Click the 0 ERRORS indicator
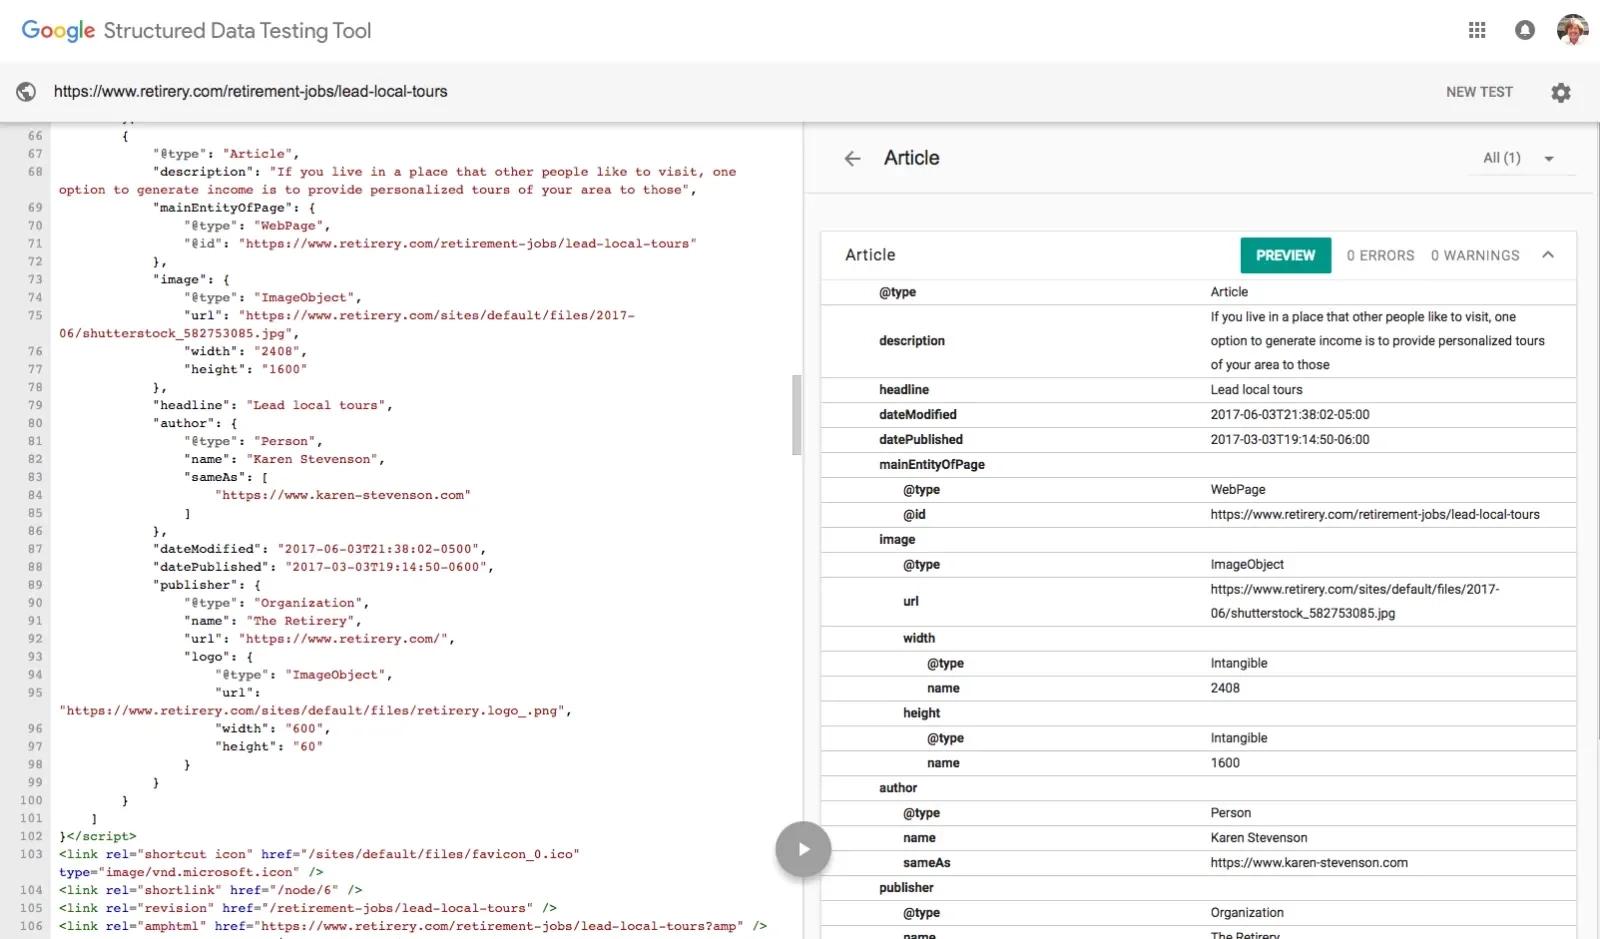This screenshot has height=939, width=1600. tap(1380, 256)
